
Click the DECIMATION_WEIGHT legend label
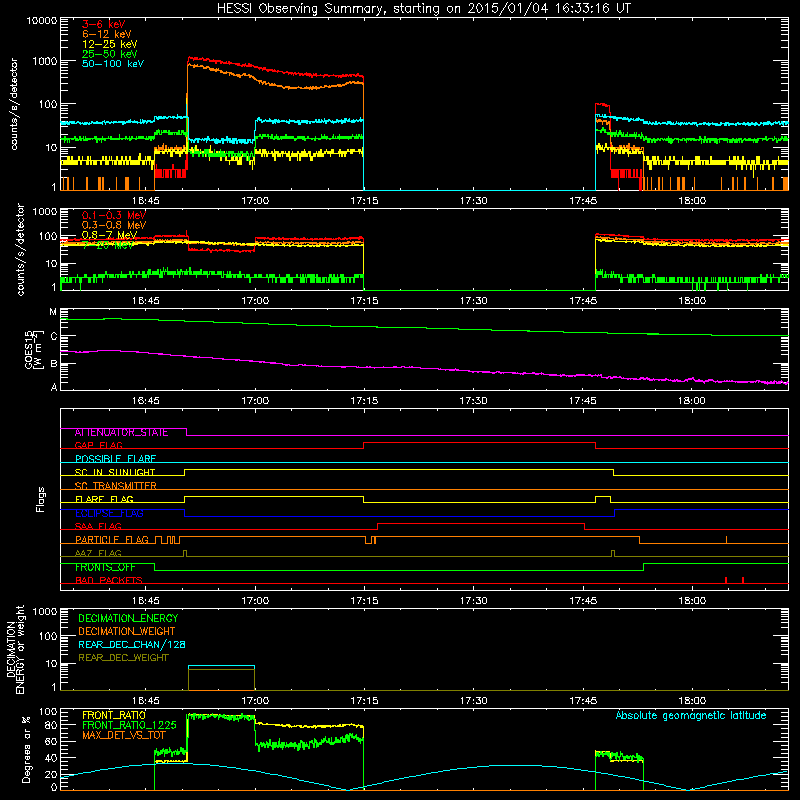(127, 631)
